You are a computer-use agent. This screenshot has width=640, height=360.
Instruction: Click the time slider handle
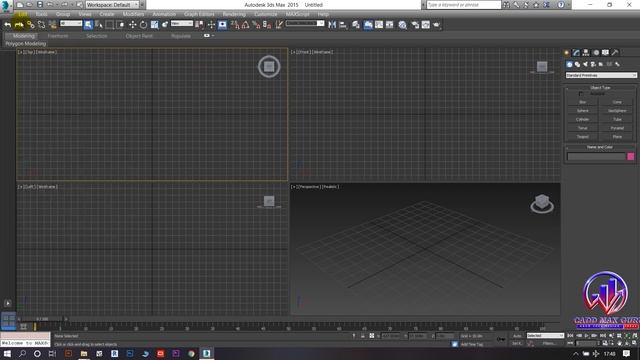click(42, 319)
